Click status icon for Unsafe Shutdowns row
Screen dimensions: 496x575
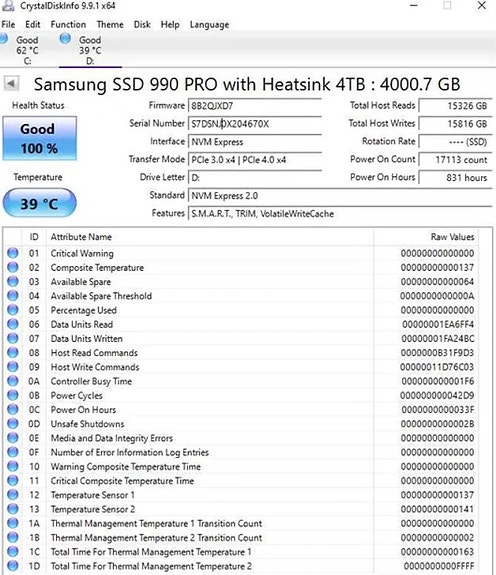[x=13, y=424]
